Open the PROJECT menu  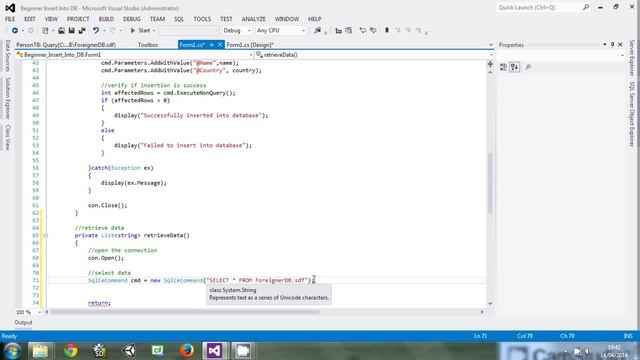[x=78, y=19]
